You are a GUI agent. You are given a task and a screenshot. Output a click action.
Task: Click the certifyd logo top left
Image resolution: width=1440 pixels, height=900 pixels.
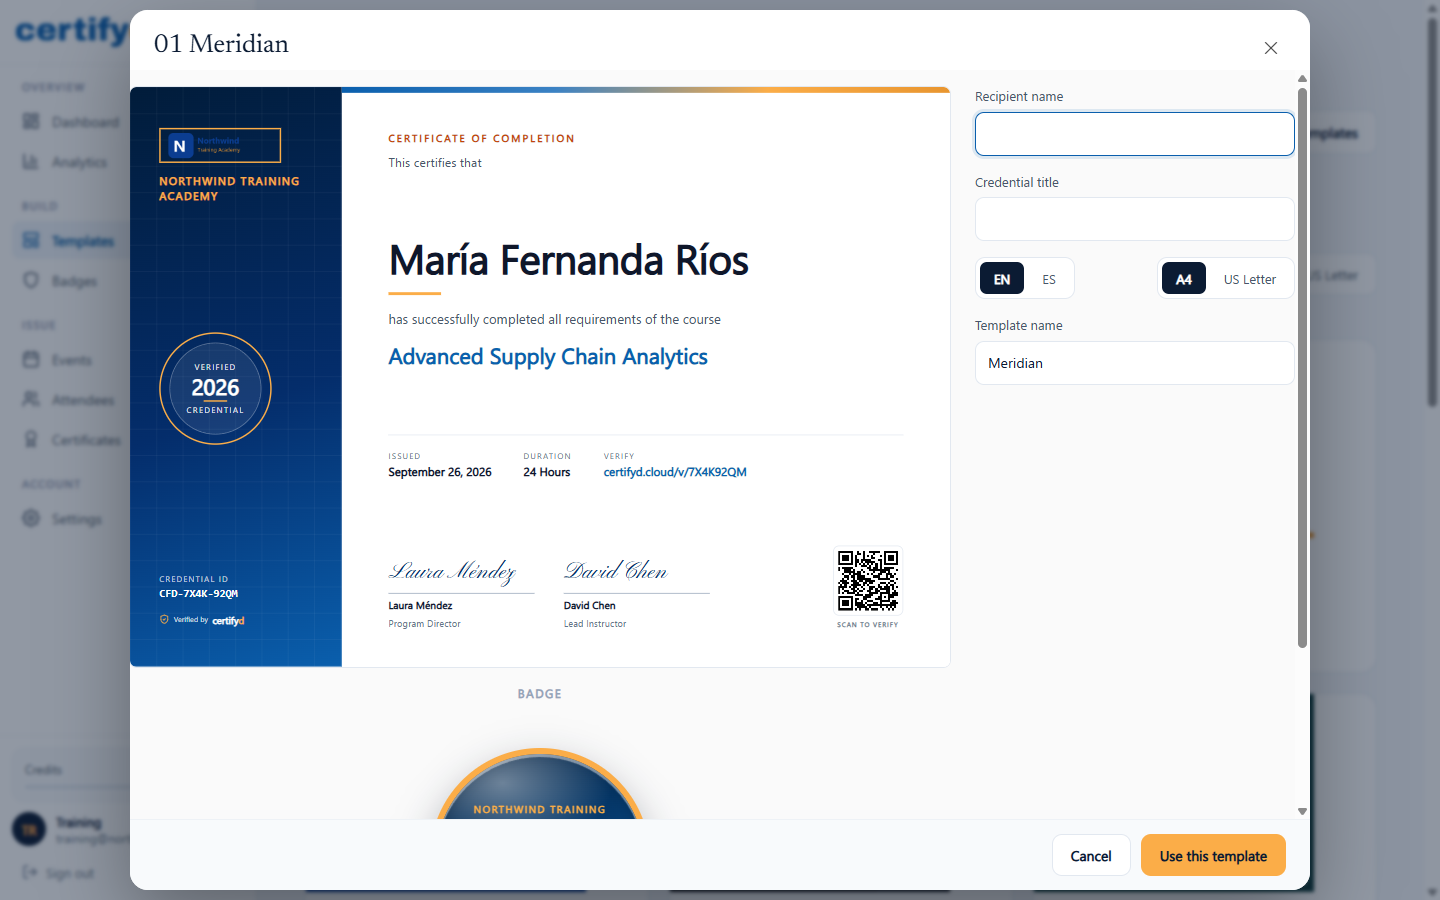[x=72, y=31]
